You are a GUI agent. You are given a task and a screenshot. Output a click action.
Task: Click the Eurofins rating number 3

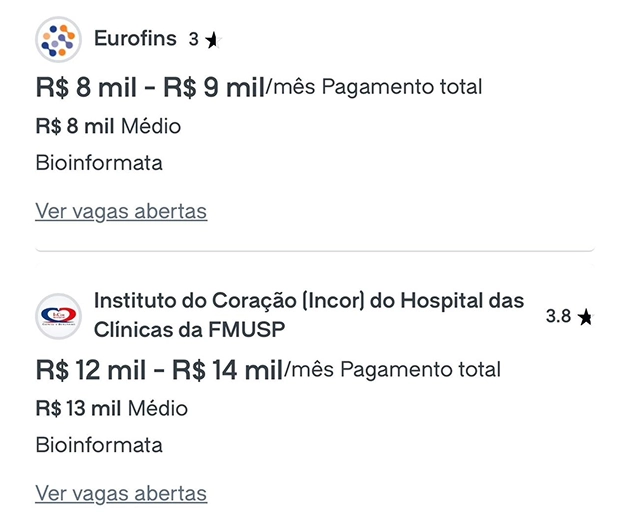tap(194, 40)
